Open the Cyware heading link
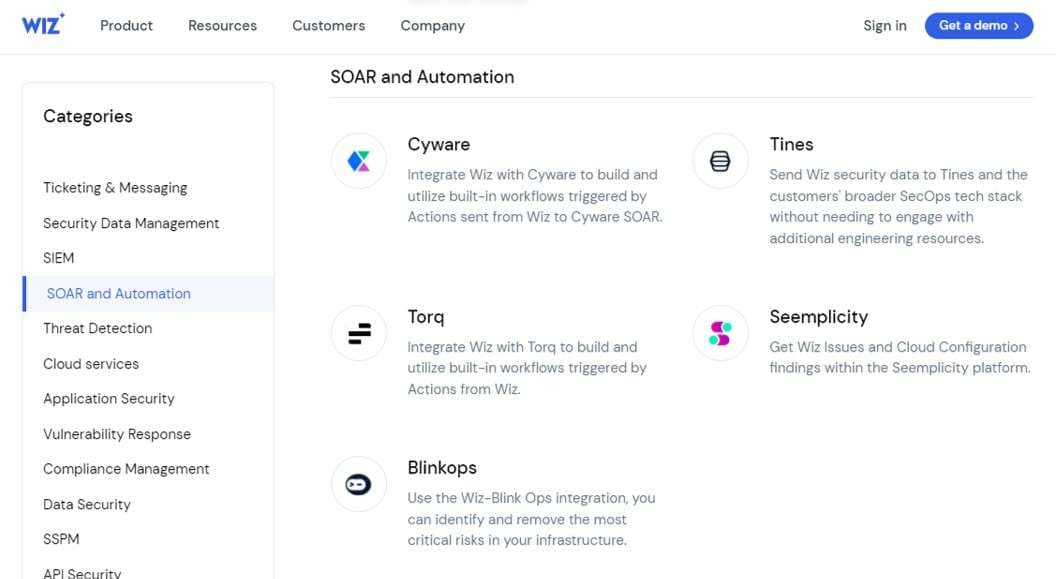This screenshot has height=579, width=1056. (438, 144)
